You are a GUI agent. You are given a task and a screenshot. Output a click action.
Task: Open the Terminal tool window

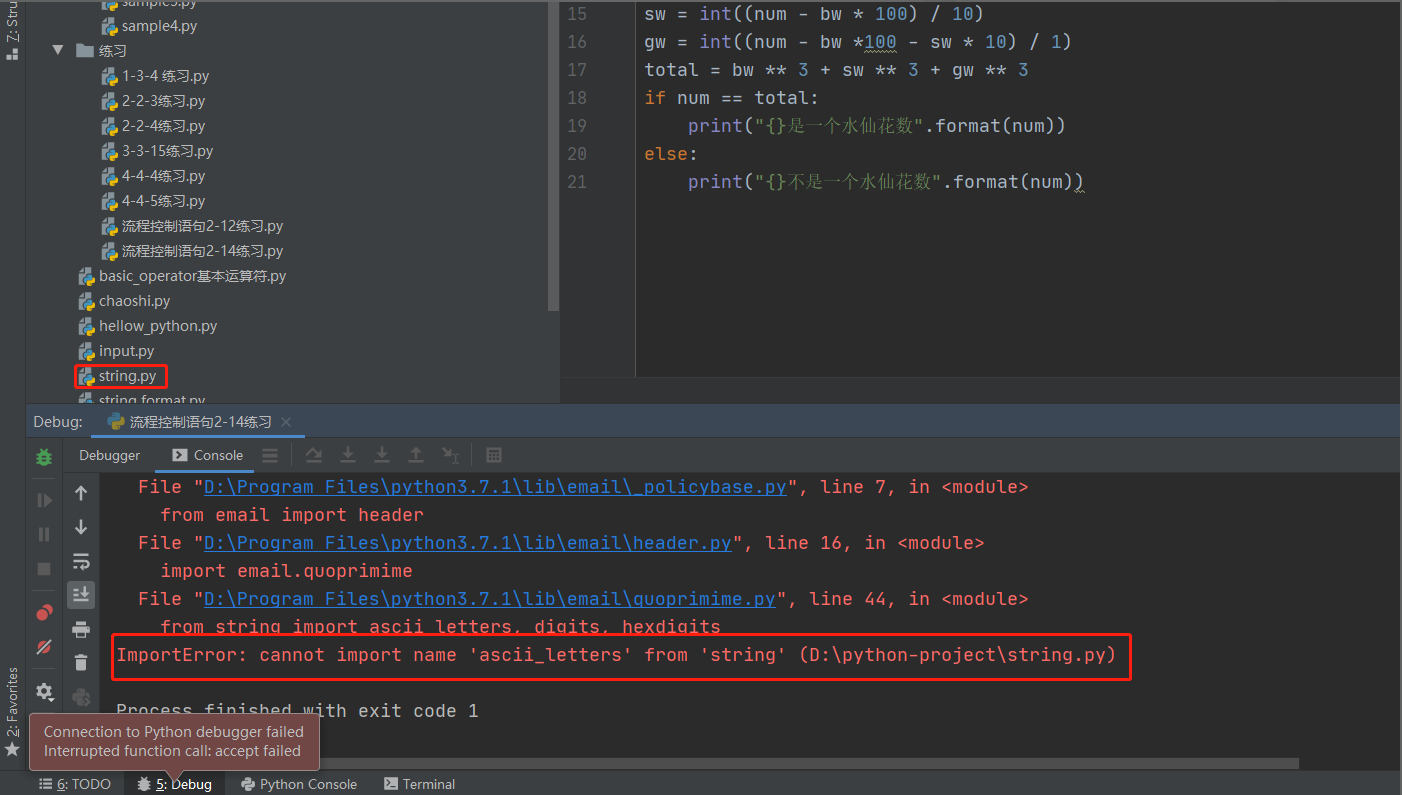pos(420,784)
